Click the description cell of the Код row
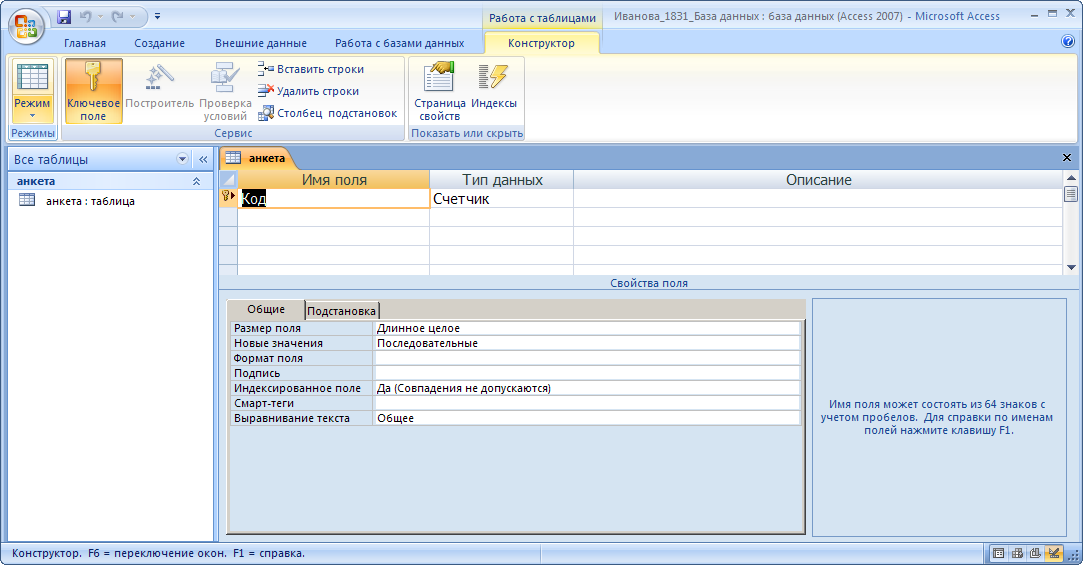Screen dimensions: 1083x565 click(x=818, y=199)
